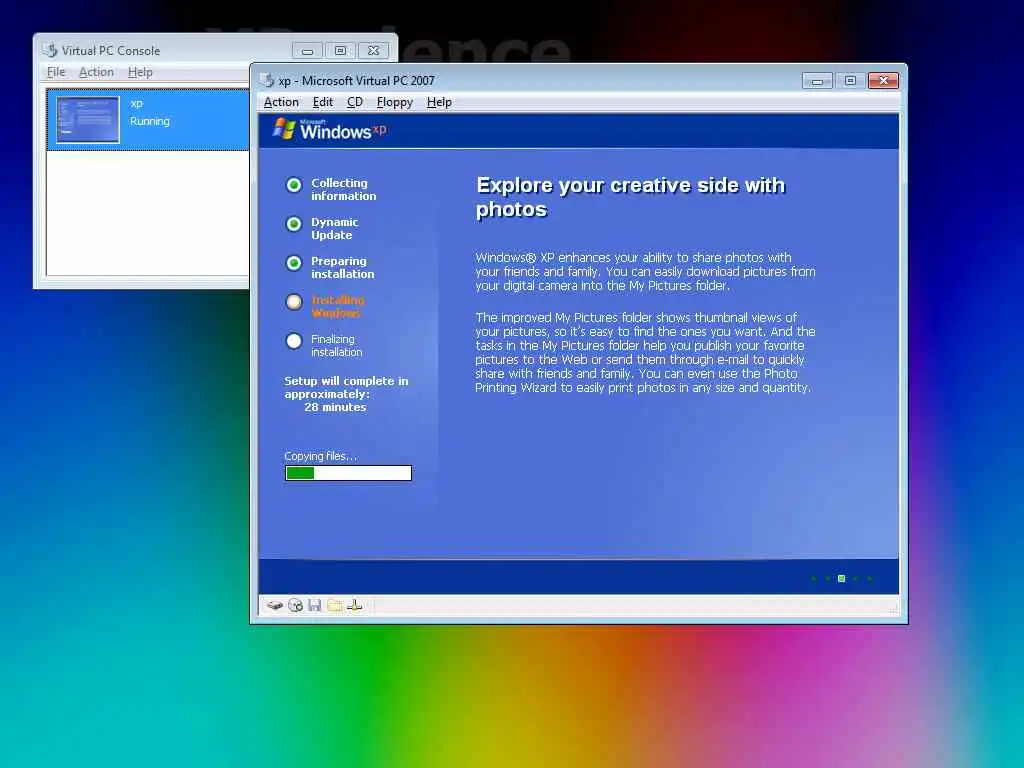The width and height of the screenshot is (1024, 768).
Task: Click the 'Running' status text in Console
Action: [x=150, y=121]
